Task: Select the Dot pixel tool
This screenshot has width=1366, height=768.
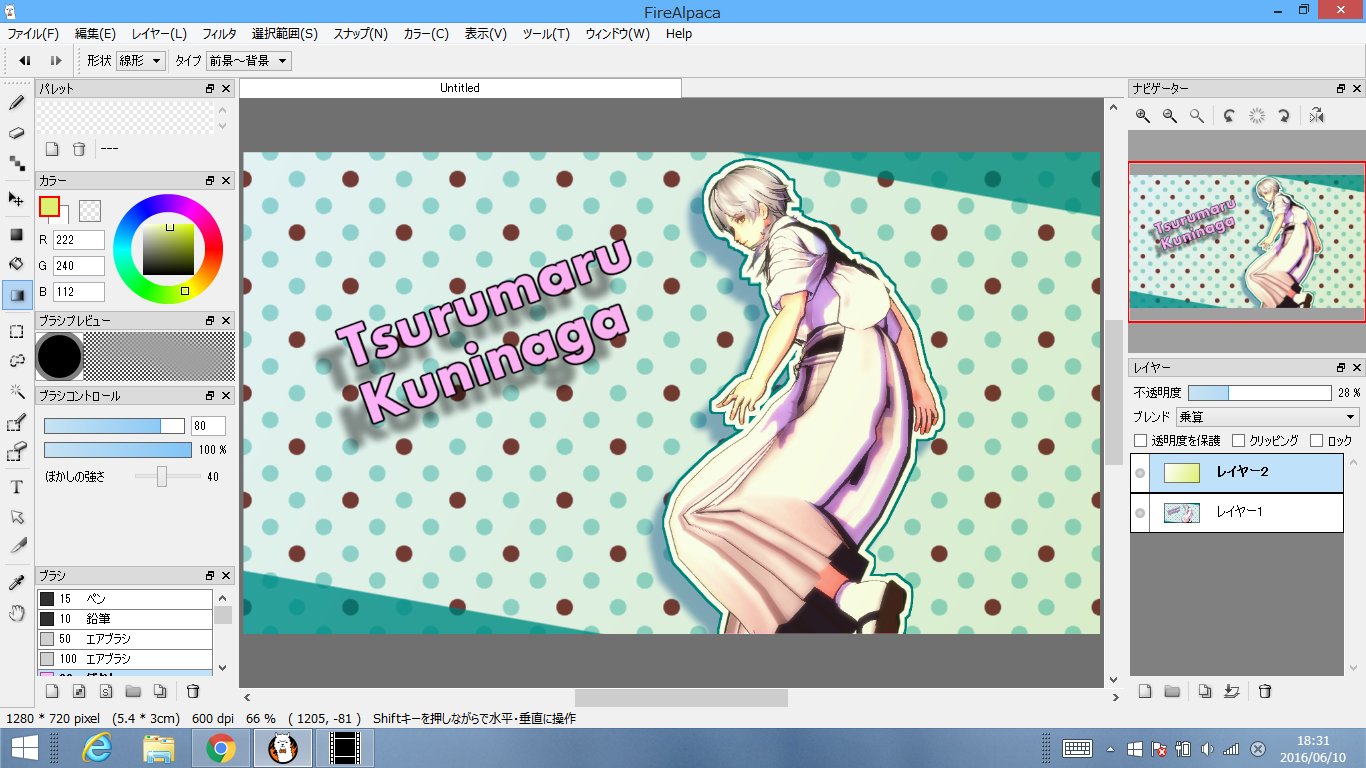Action: (x=16, y=163)
